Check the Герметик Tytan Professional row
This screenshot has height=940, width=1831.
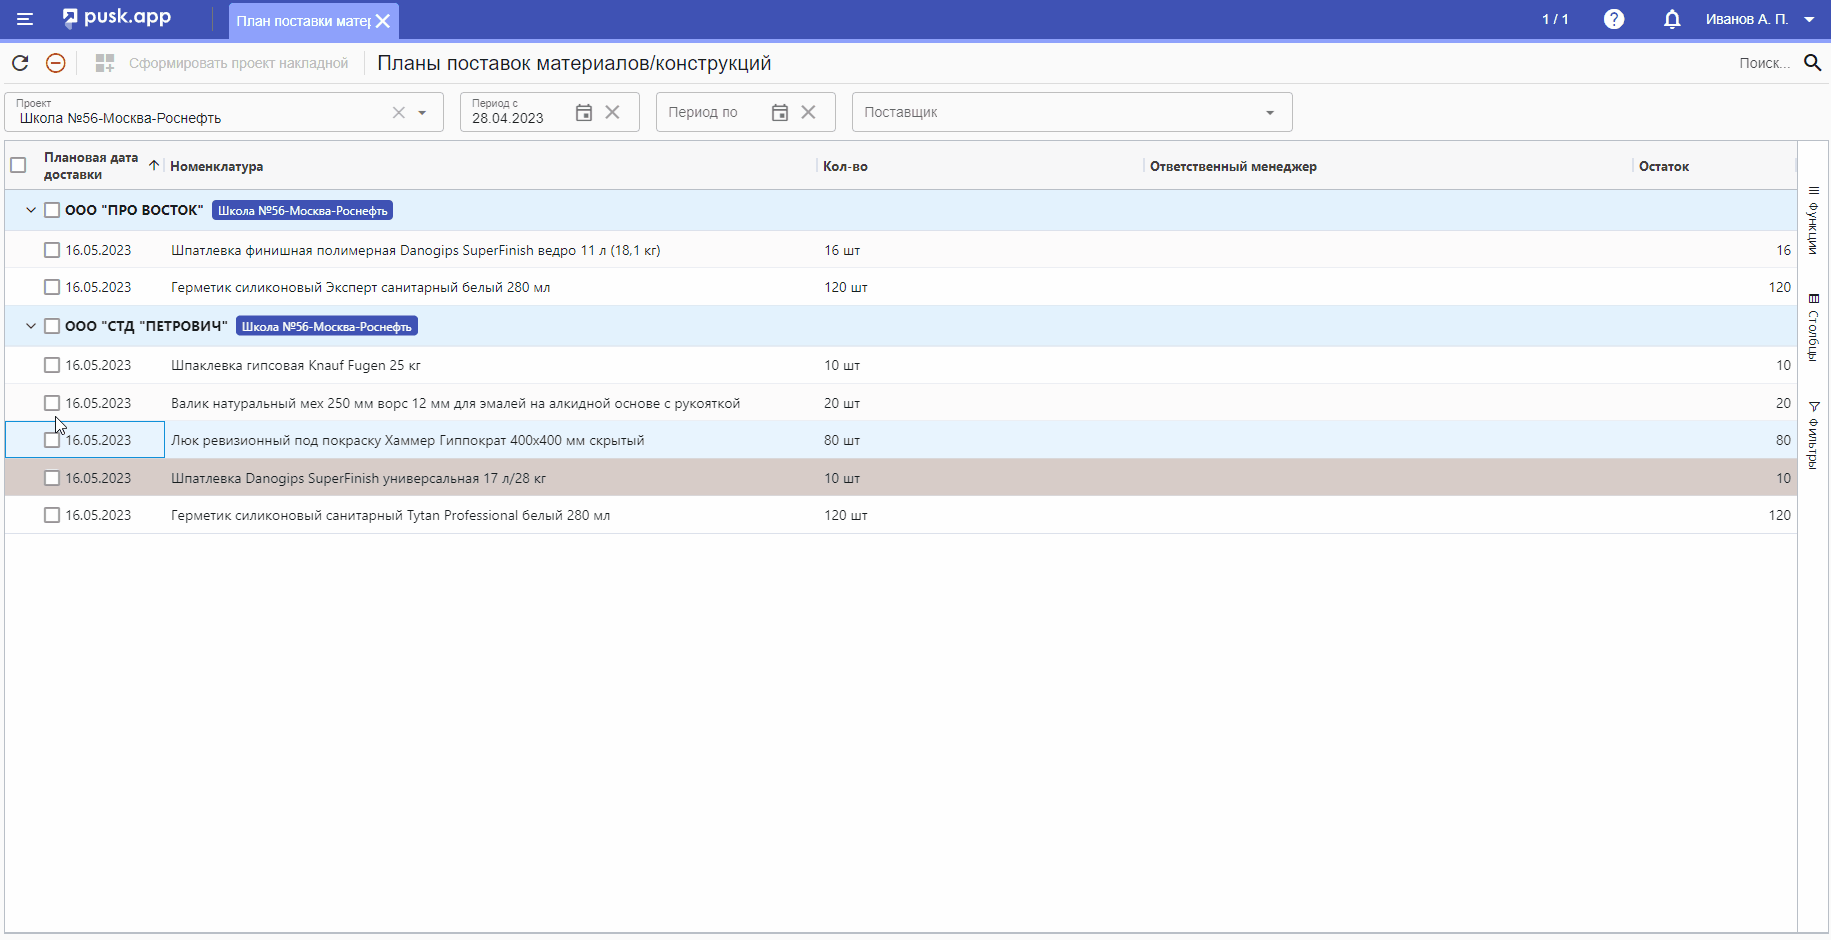pyautogui.click(x=52, y=515)
